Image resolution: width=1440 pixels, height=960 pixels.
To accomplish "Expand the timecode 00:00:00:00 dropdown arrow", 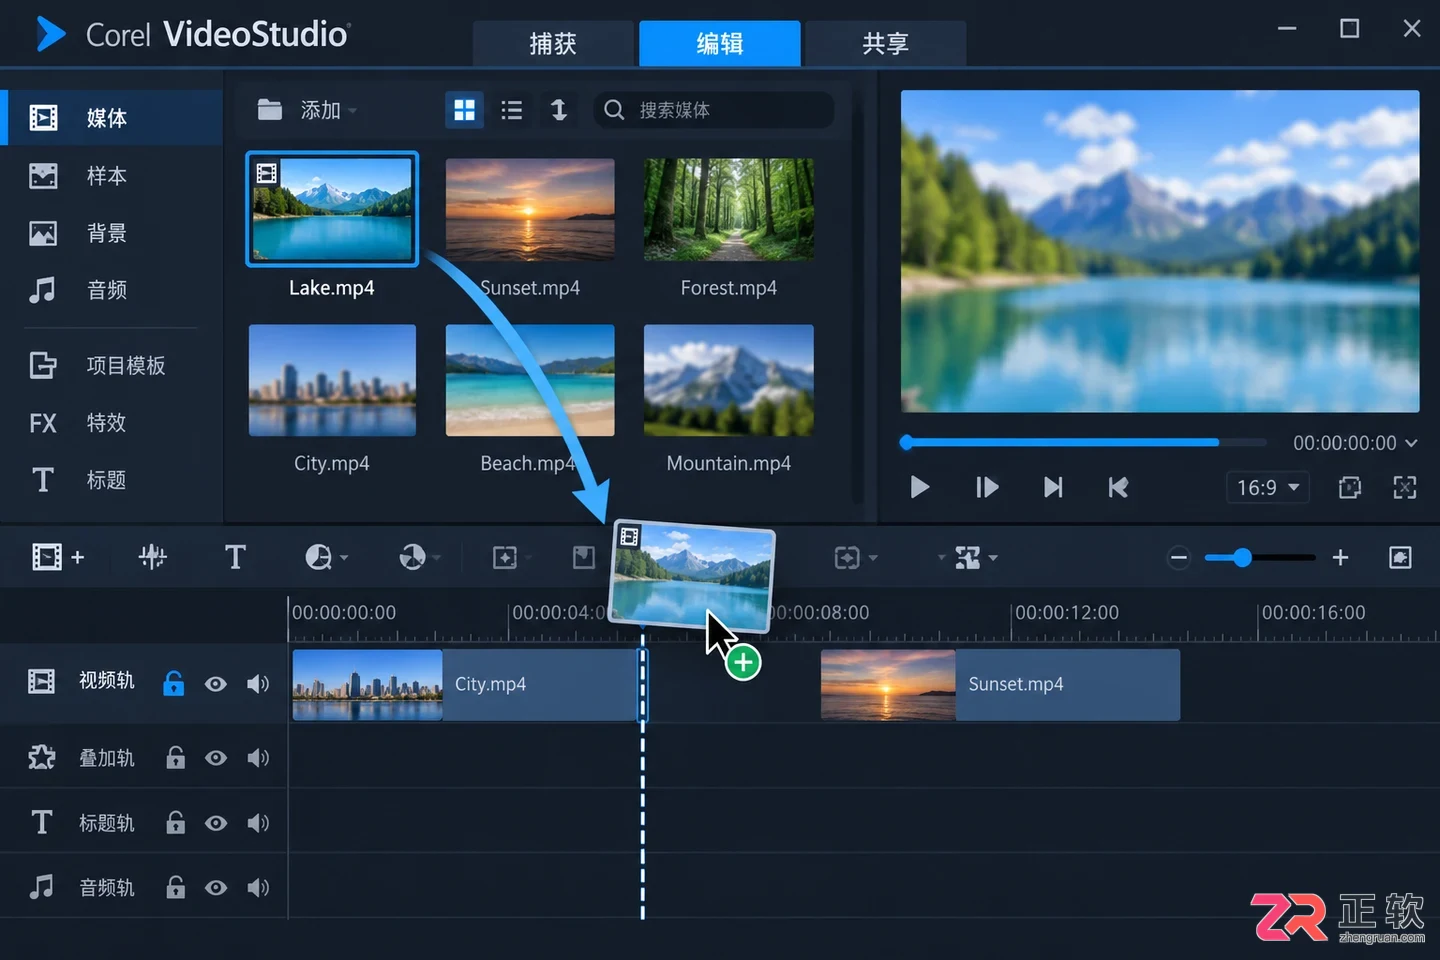I will 1411,443.
